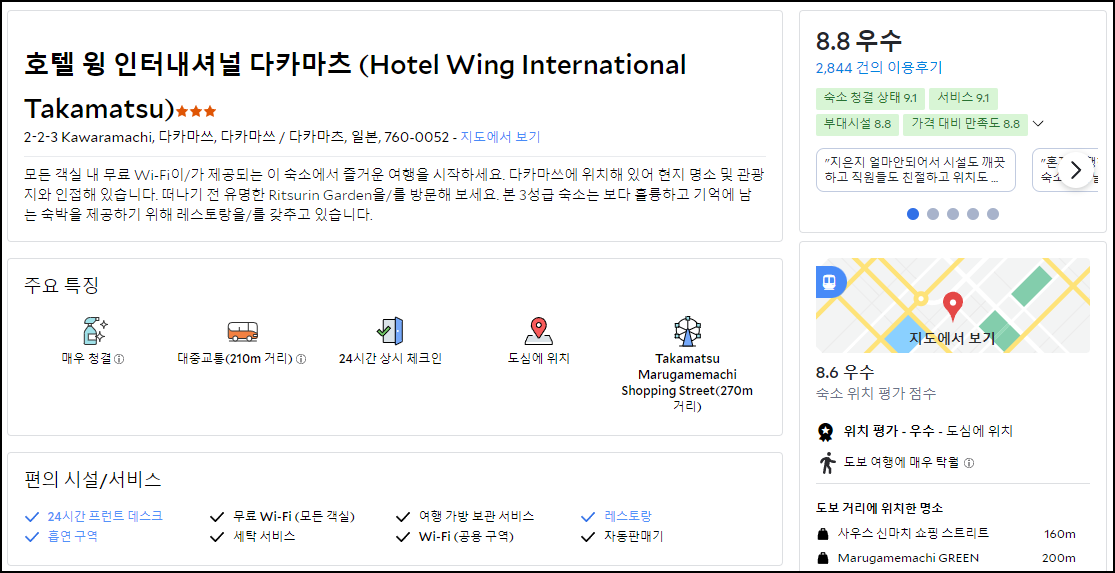Click the info icon beside 대중교통(210m 거리)
Viewport: 1115px width, 573px height.
[x=301, y=359]
